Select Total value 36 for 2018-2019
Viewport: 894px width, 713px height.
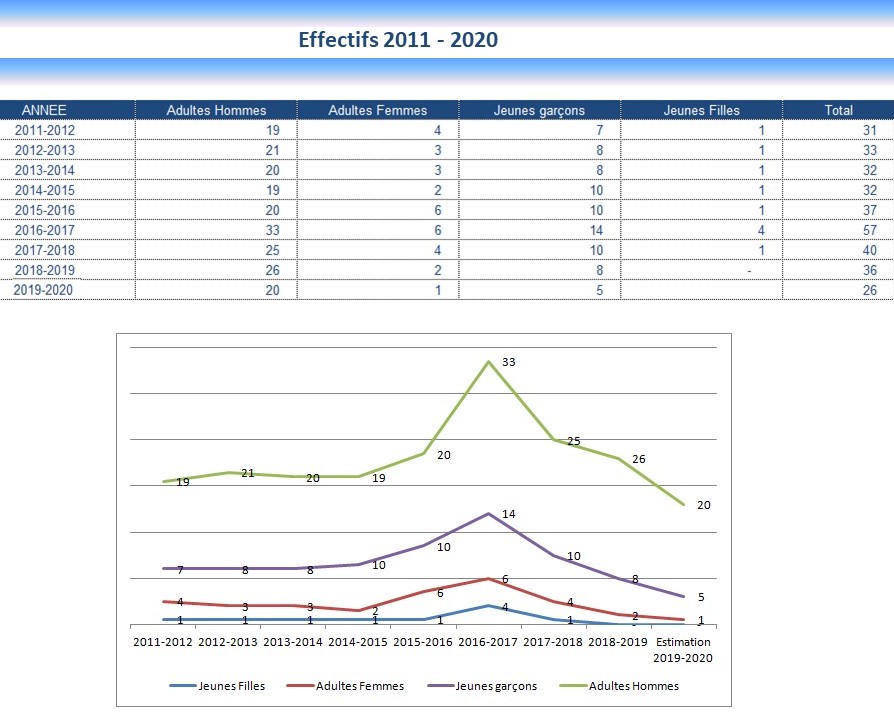869,270
